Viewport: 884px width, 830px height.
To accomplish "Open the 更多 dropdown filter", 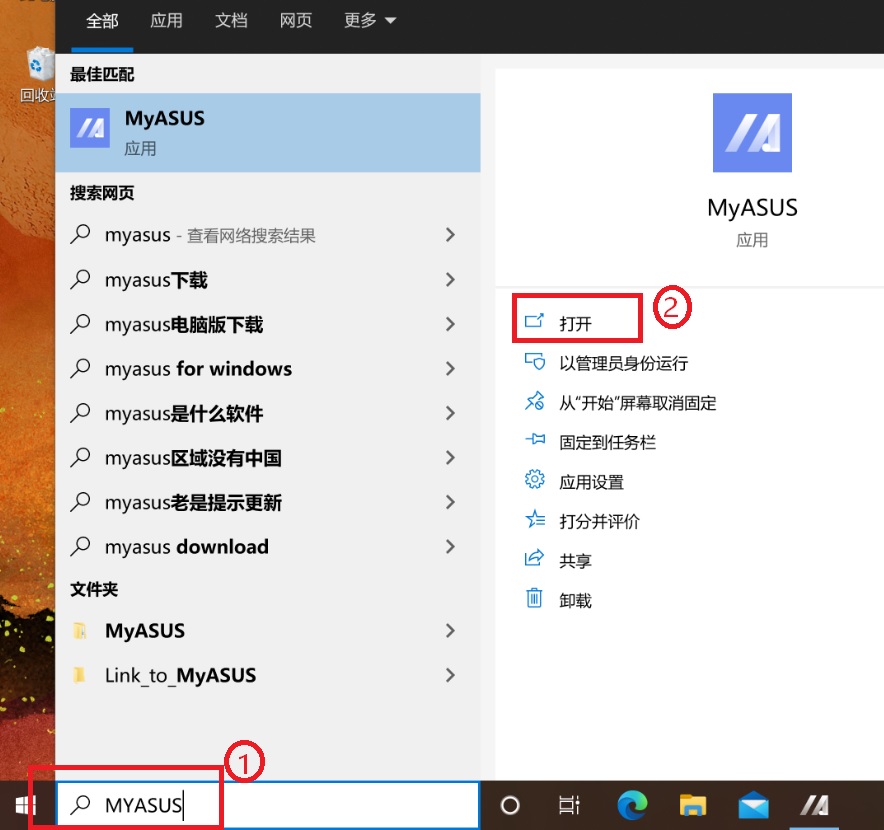I will 370,21.
